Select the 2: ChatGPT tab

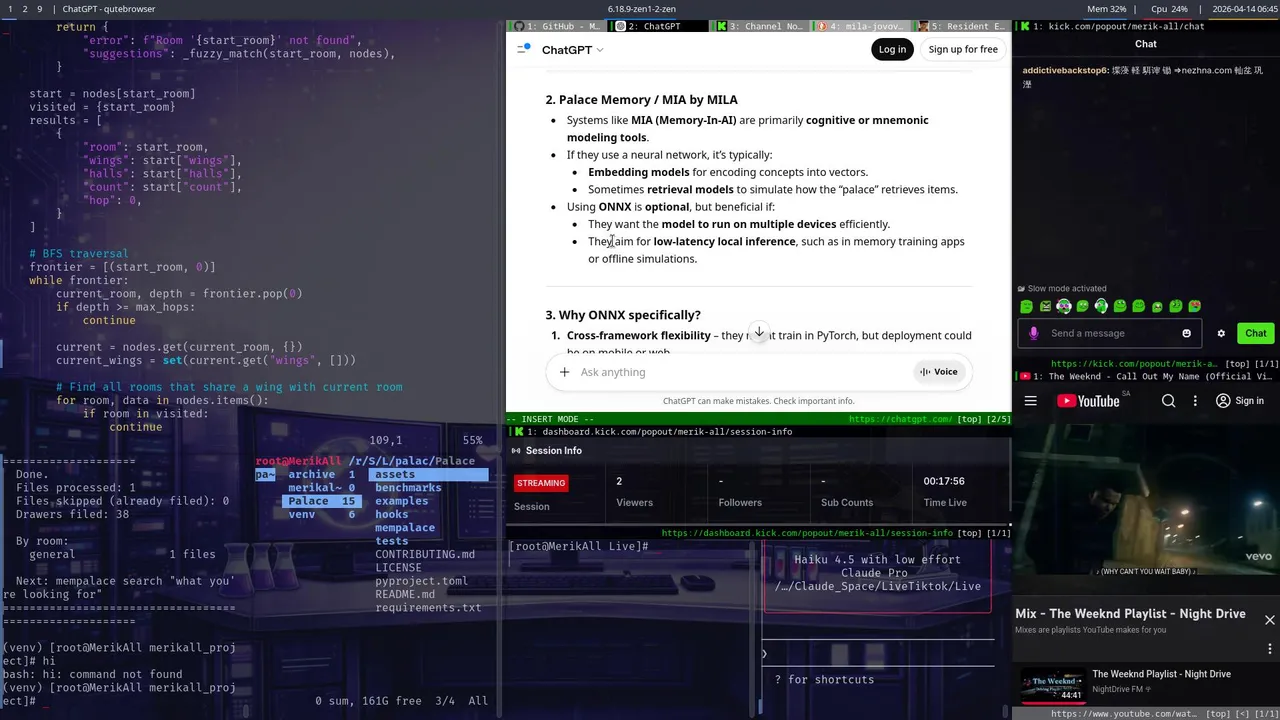click(x=658, y=26)
